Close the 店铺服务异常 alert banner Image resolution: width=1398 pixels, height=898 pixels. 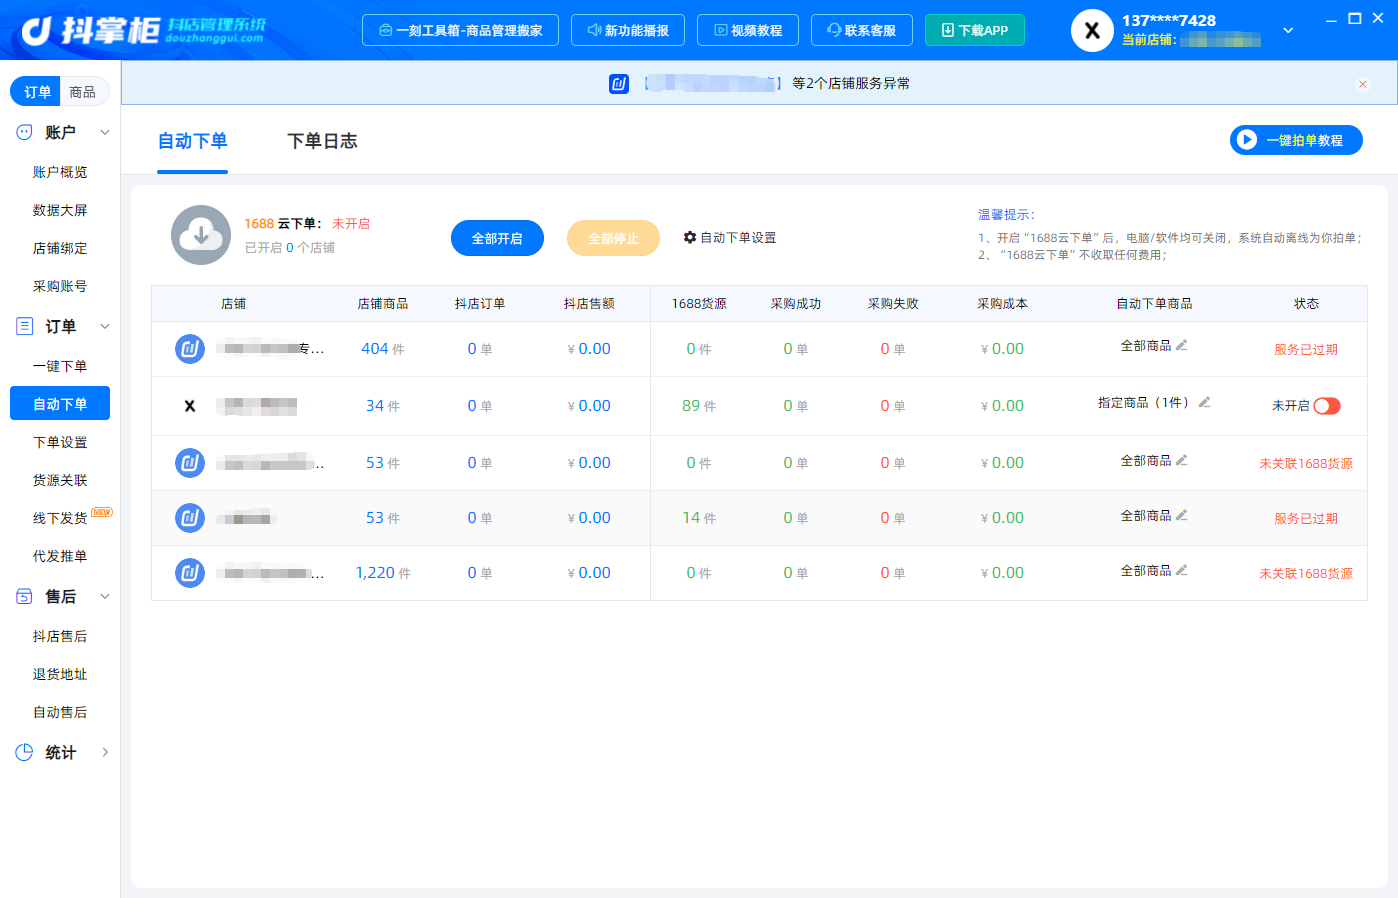tap(1362, 85)
